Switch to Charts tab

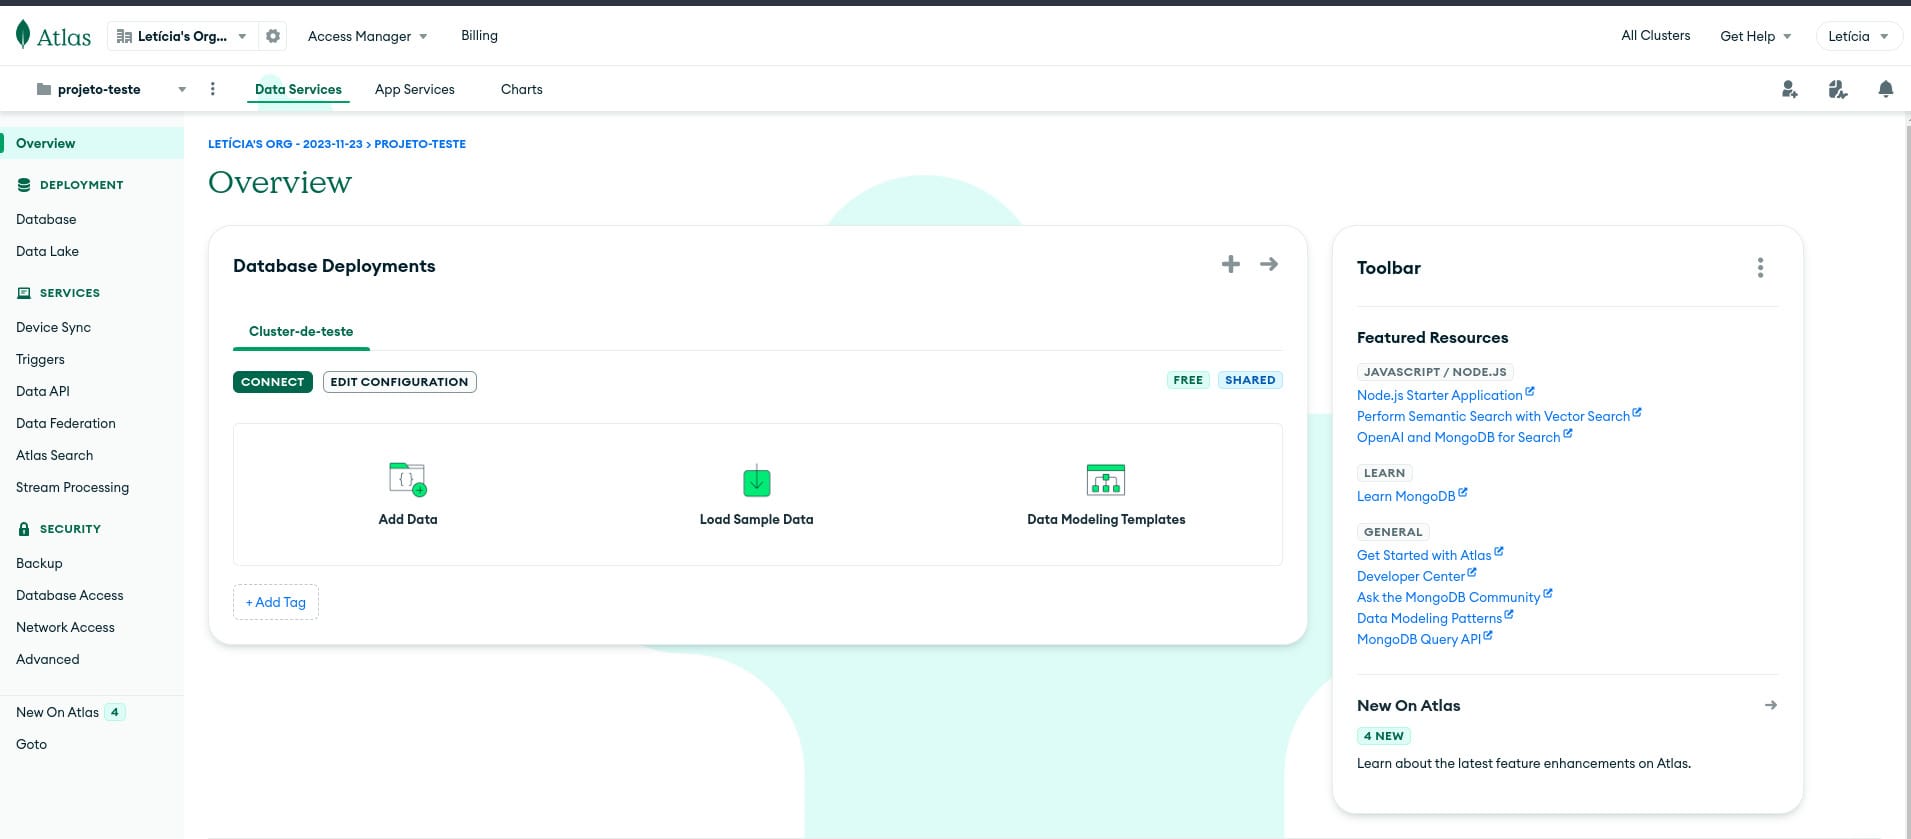pyautogui.click(x=522, y=89)
